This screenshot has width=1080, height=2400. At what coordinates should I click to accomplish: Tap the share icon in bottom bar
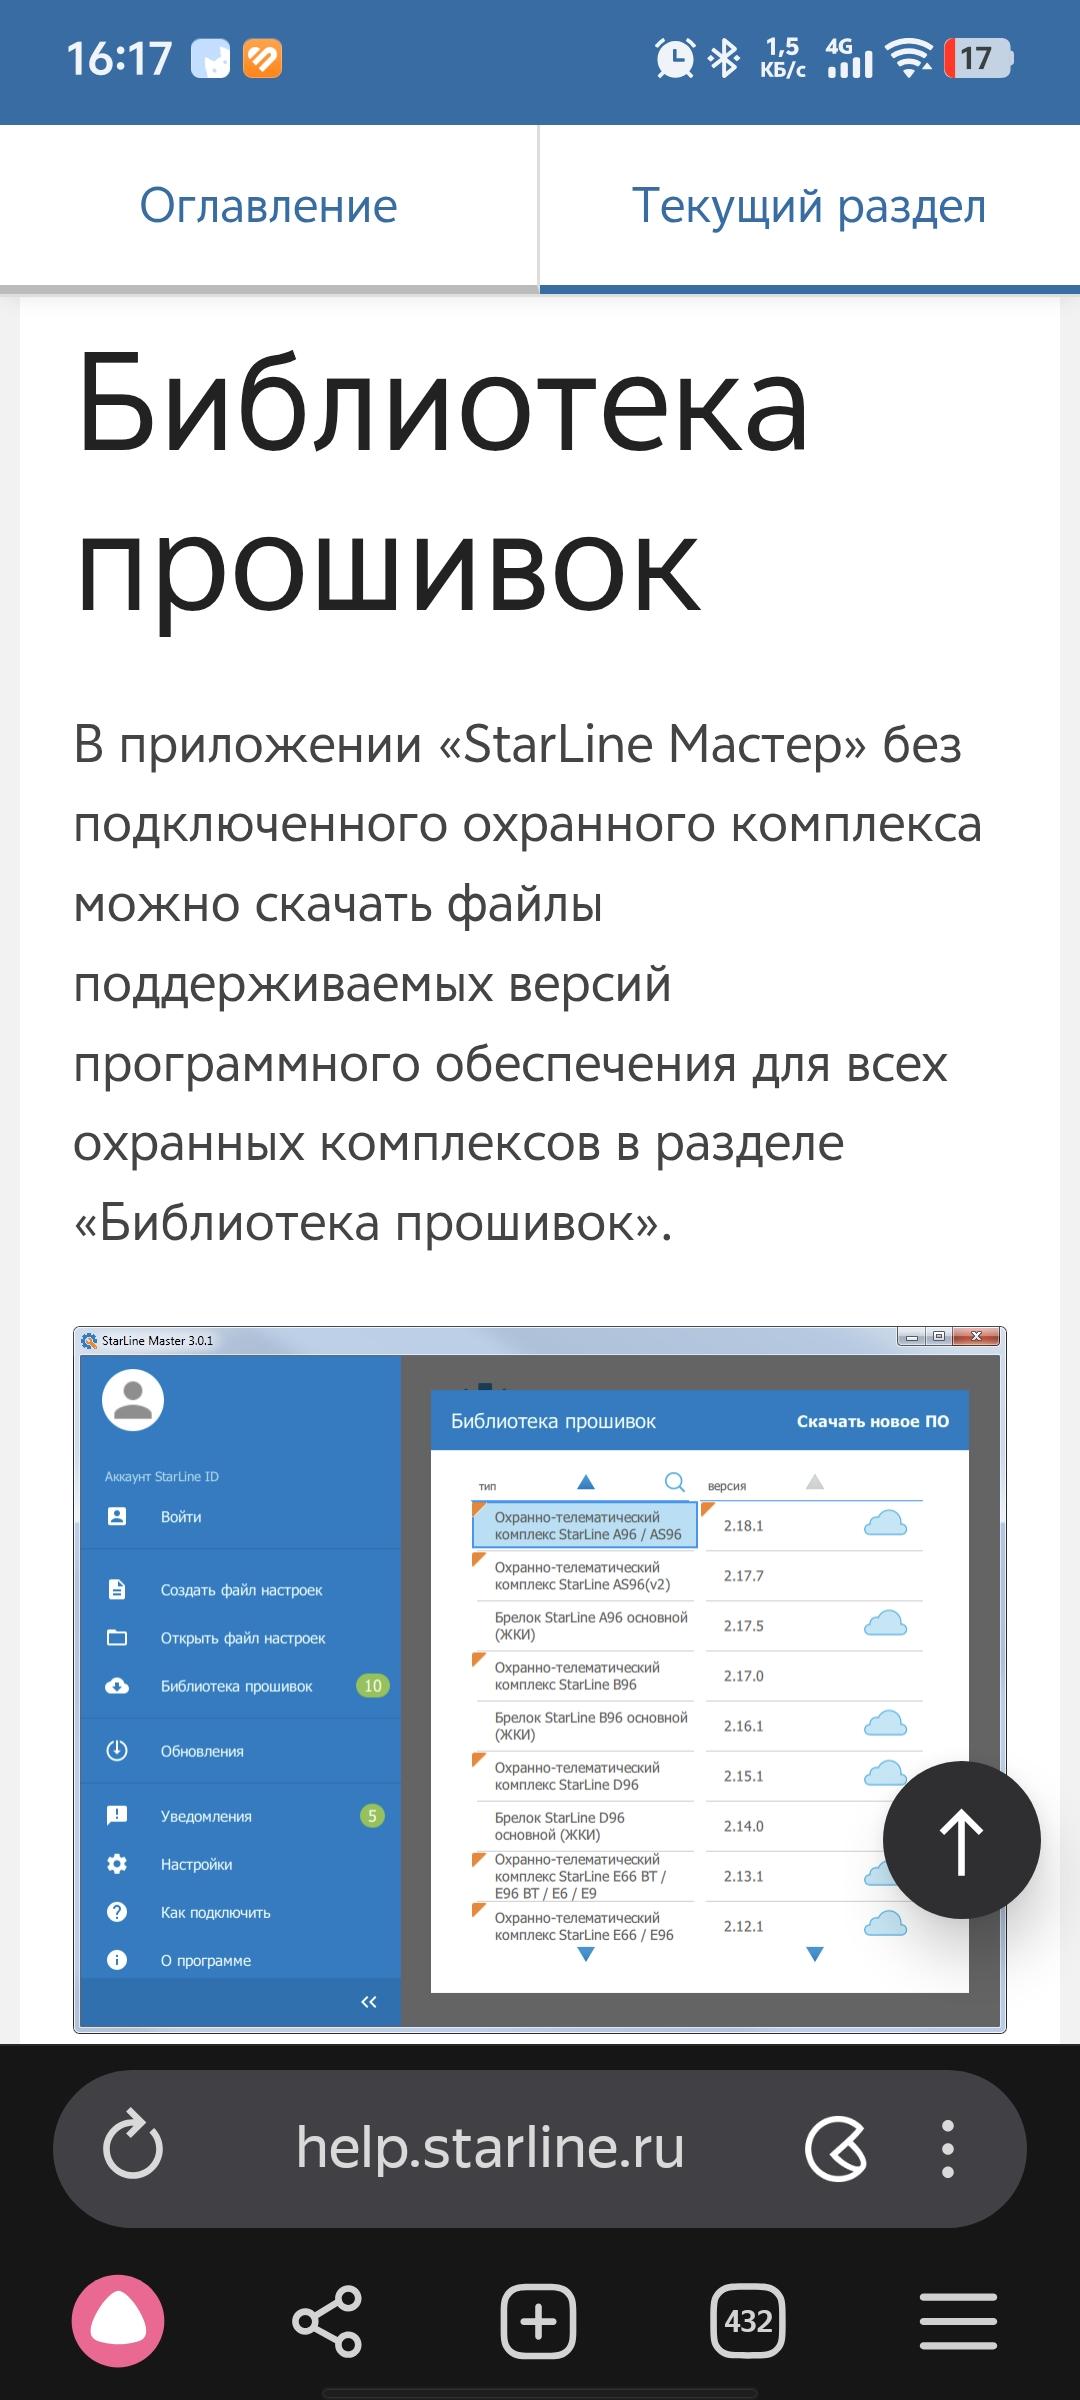point(327,2320)
